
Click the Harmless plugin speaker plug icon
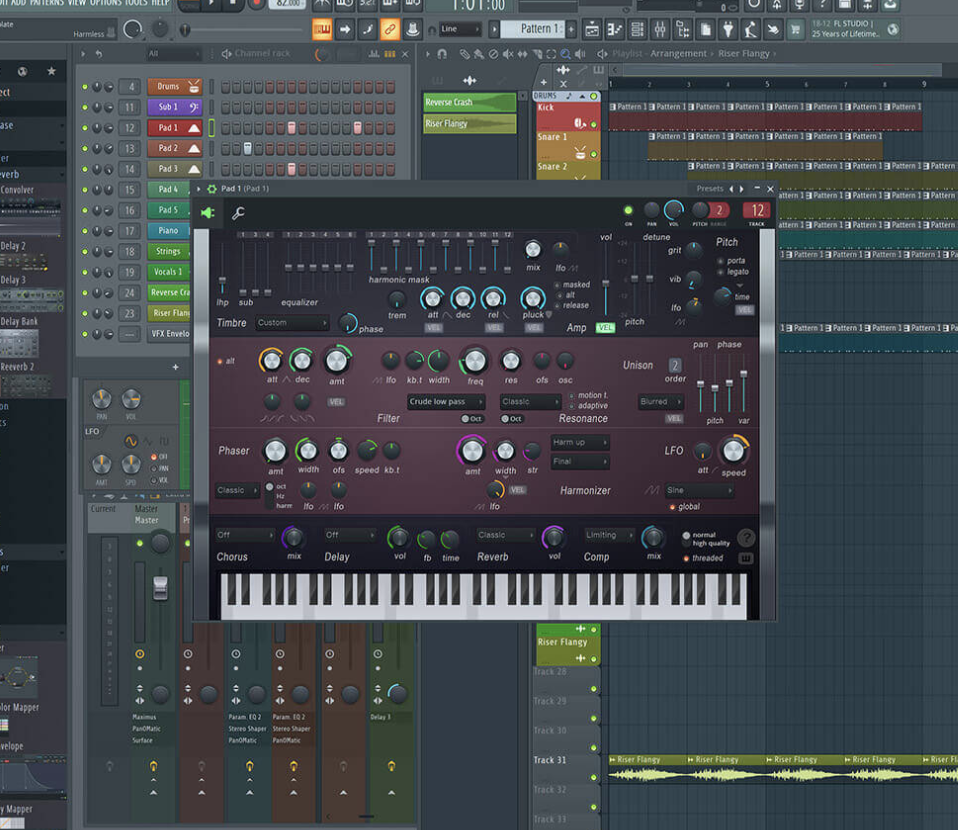(x=208, y=213)
